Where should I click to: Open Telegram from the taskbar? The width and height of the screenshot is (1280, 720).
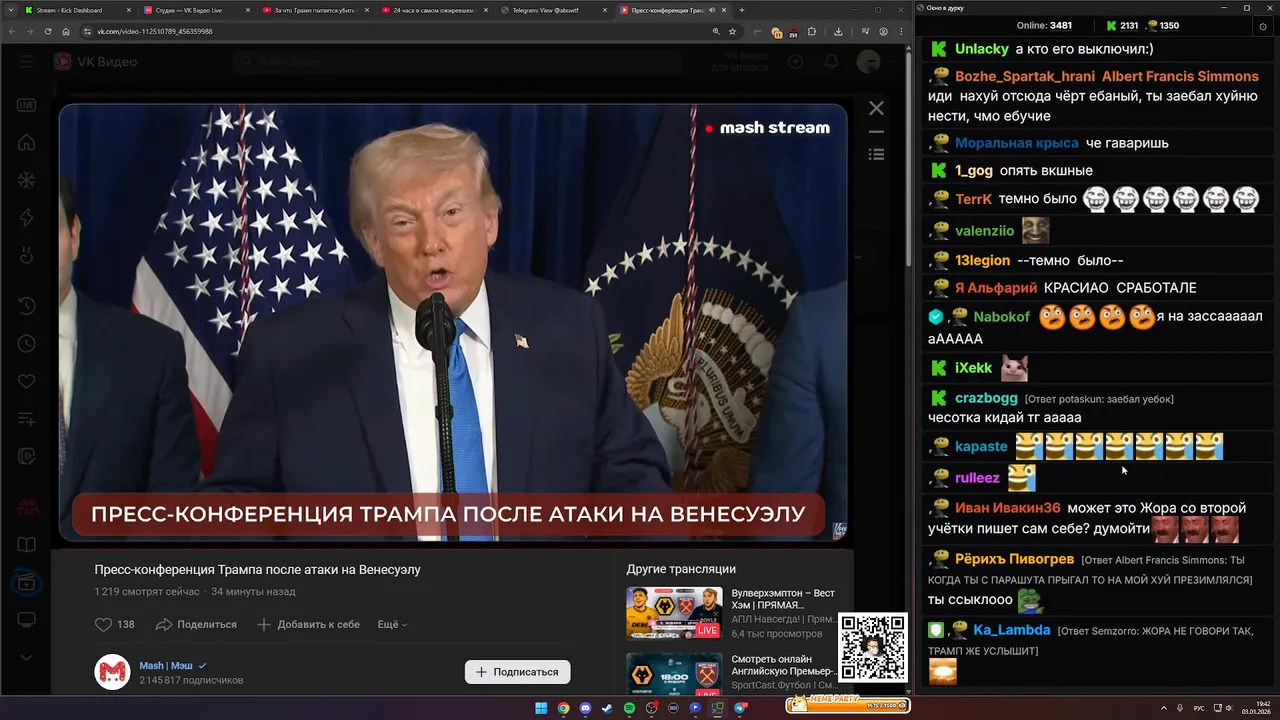click(x=740, y=708)
